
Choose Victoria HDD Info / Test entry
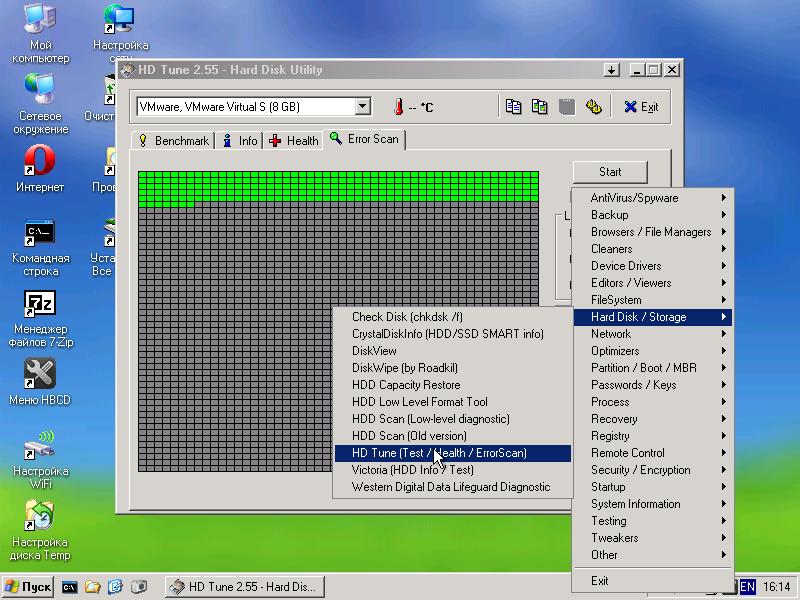412,470
